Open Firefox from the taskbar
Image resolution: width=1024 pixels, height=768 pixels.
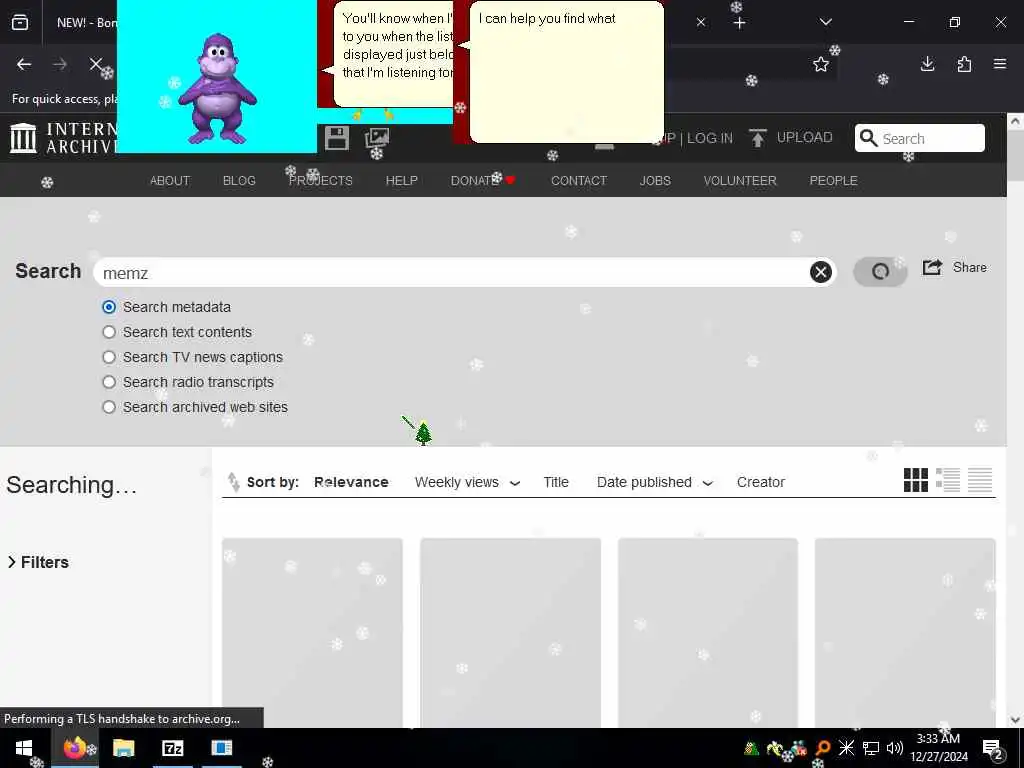coord(74,748)
